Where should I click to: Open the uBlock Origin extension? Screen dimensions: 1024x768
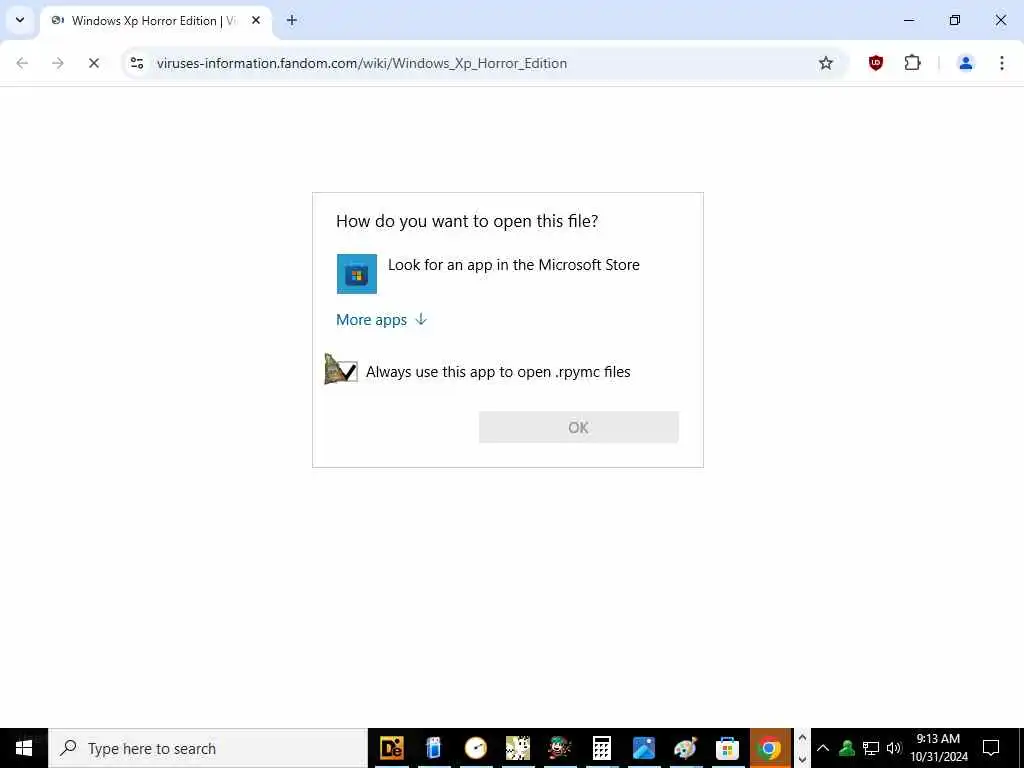coord(876,63)
